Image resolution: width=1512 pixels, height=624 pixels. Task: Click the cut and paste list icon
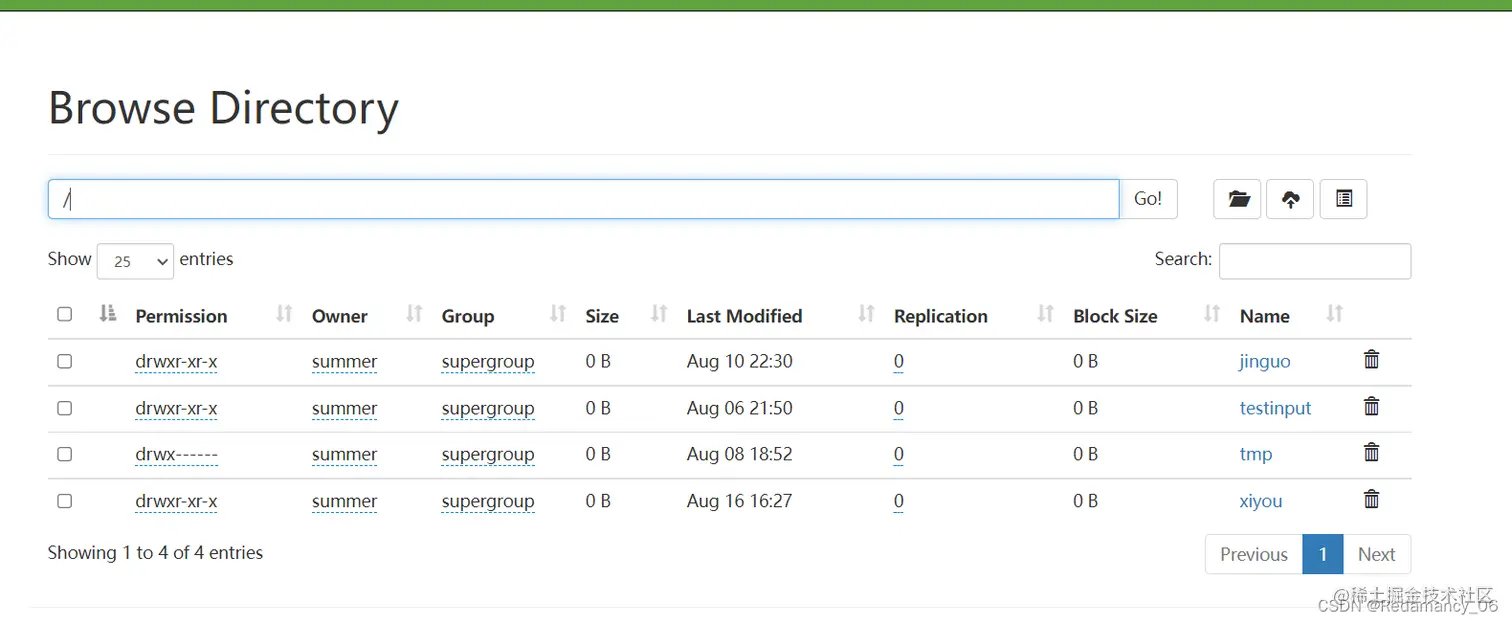pos(1344,199)
